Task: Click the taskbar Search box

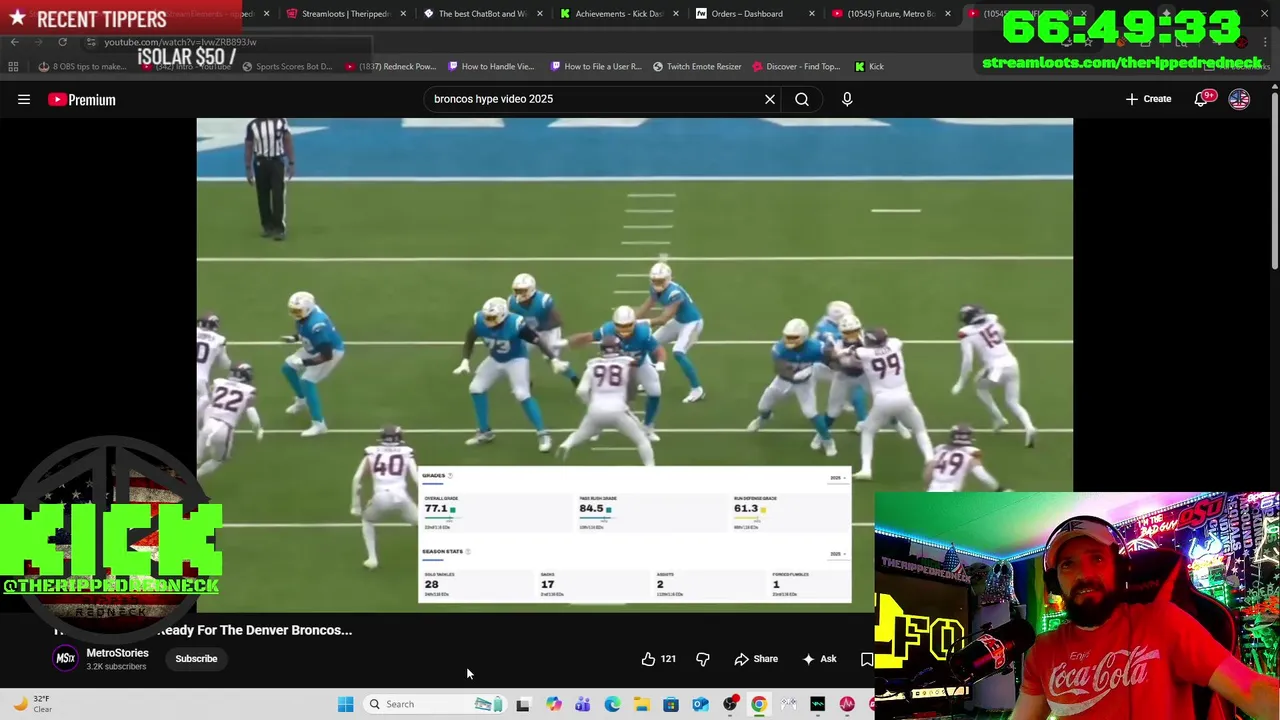Action: pos(435,704)
